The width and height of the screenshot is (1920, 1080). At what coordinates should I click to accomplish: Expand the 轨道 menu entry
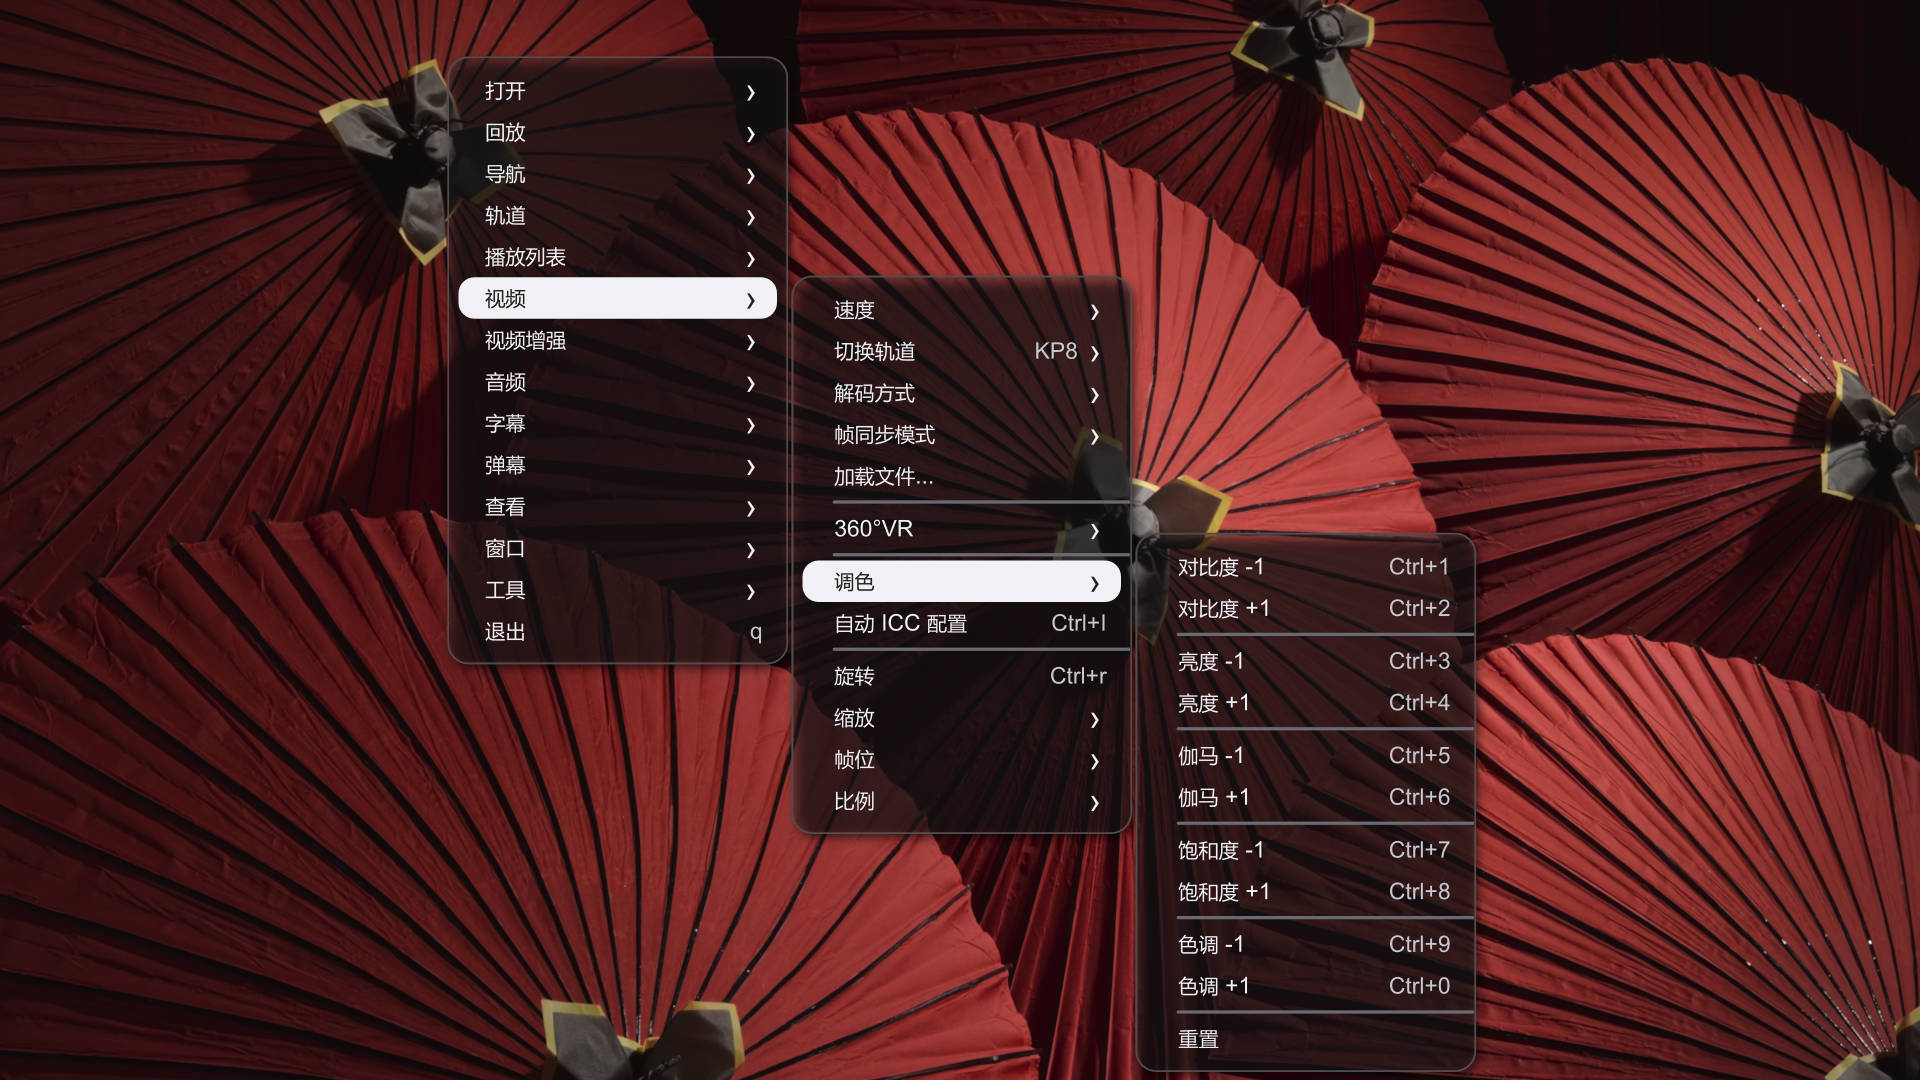tap(617, 216)
